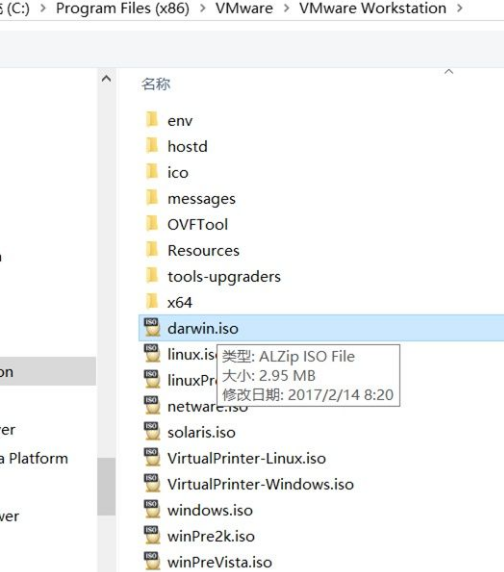
Task: Select the folder name ico
Action: pyautogui.click(x=178, y=173)
